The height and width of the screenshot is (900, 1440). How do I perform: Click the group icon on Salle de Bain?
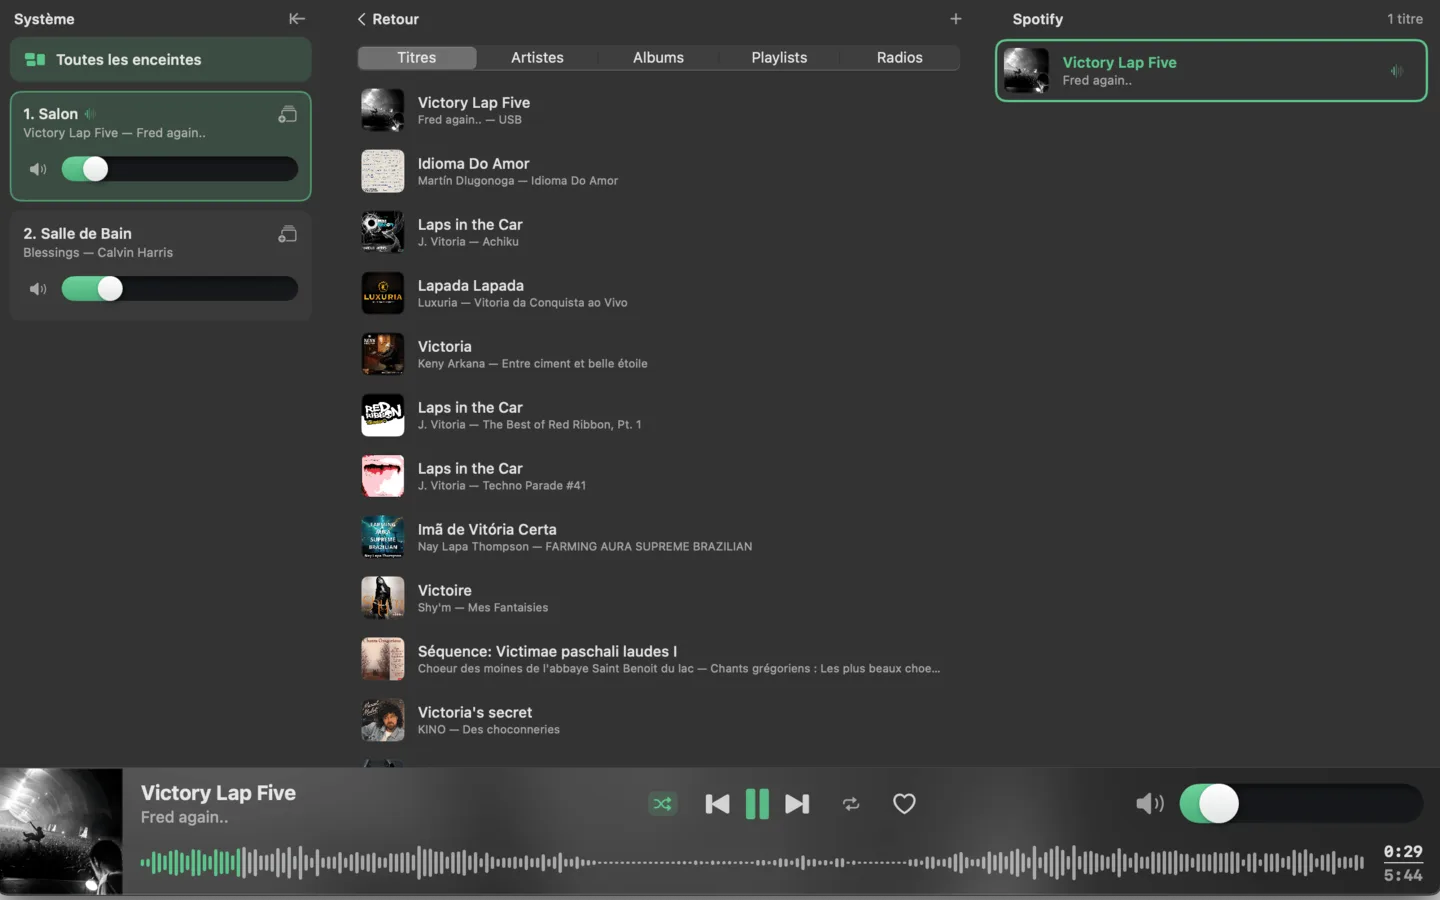(x=287, y=235)
